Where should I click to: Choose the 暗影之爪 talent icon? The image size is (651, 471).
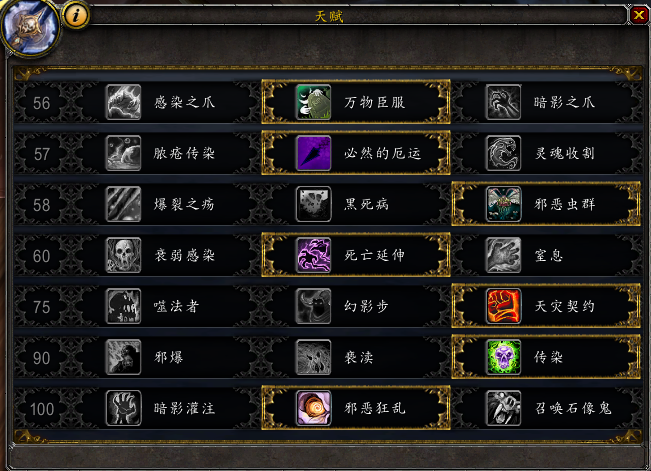pos(503,102)
